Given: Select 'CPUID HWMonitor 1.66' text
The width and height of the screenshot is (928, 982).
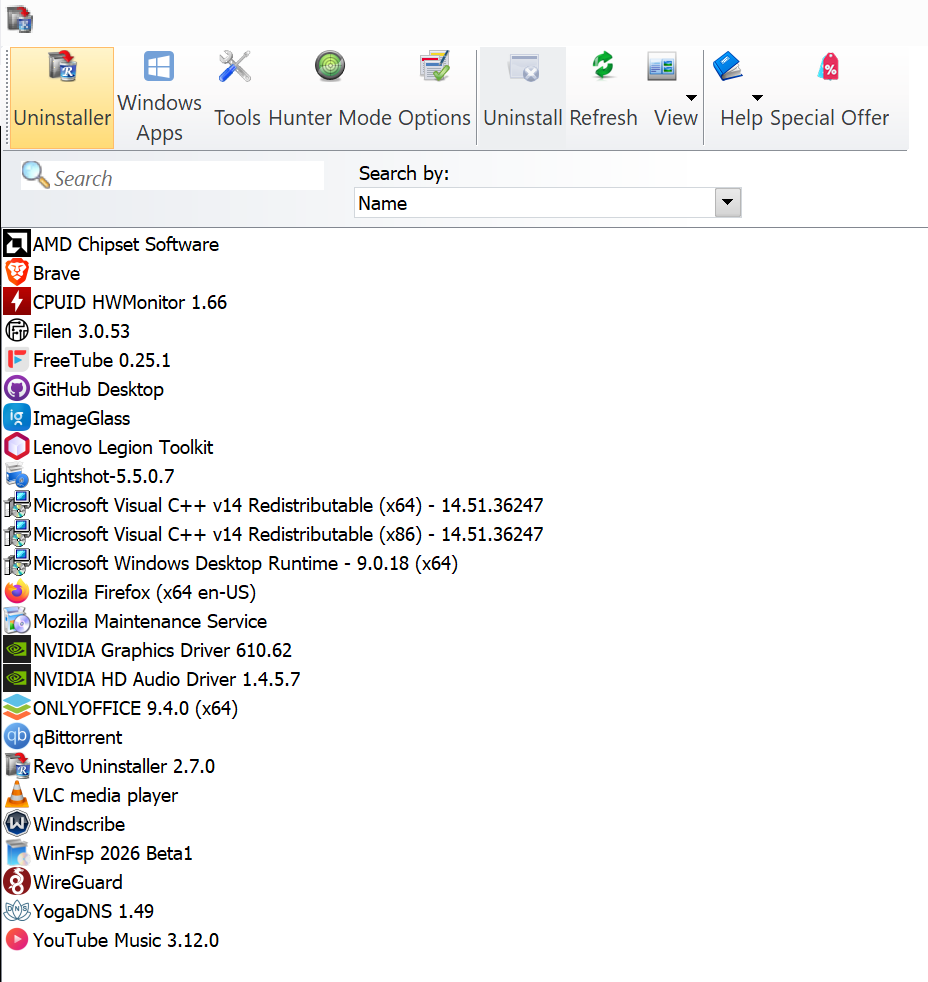Looking at the screenshot, I should pyautogui.click(x=130, y=302).
